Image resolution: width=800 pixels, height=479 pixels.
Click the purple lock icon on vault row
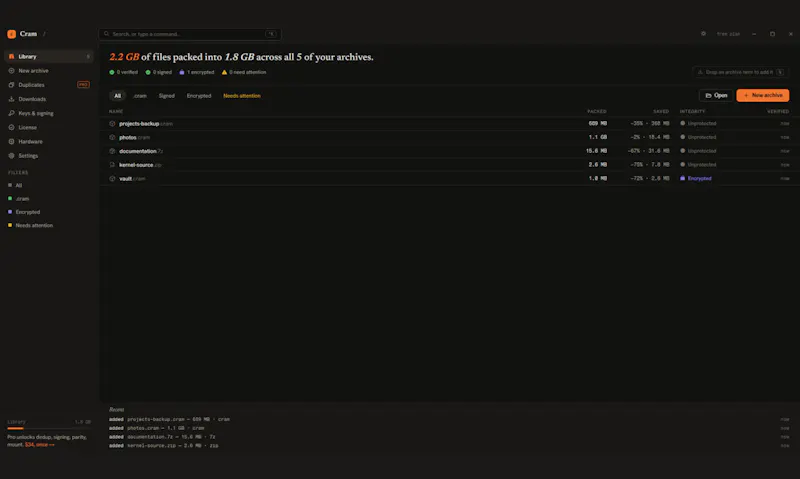coord(683,178)
